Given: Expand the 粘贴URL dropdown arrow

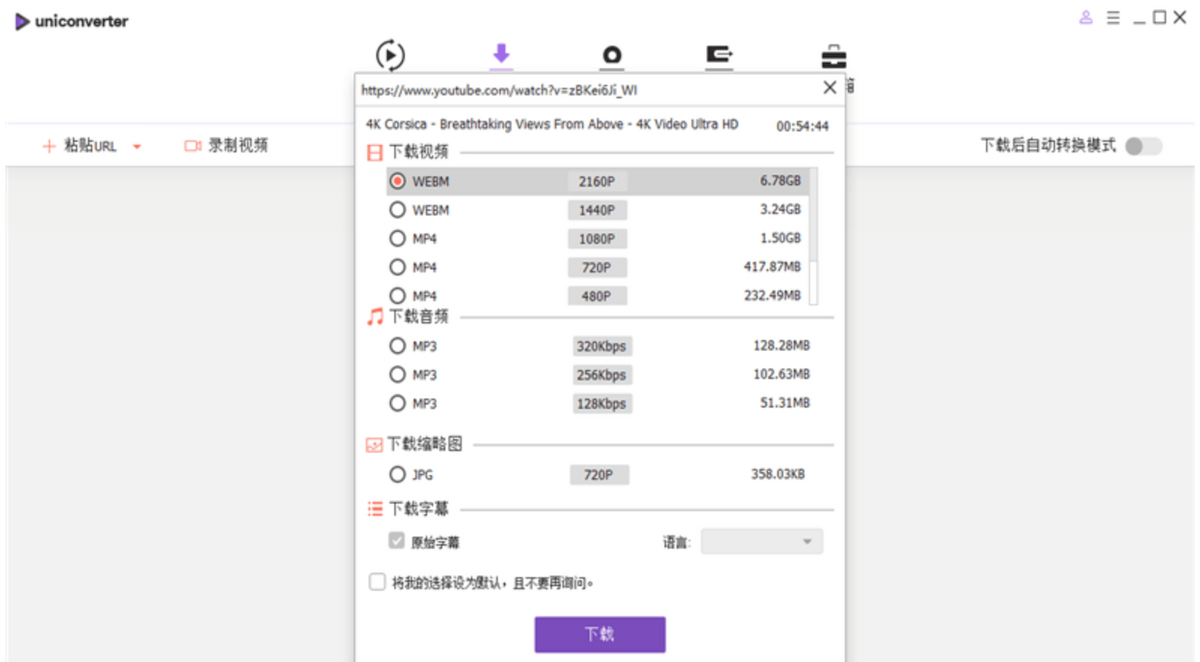Looking at the screenshot, I should [x=137, y=147].
